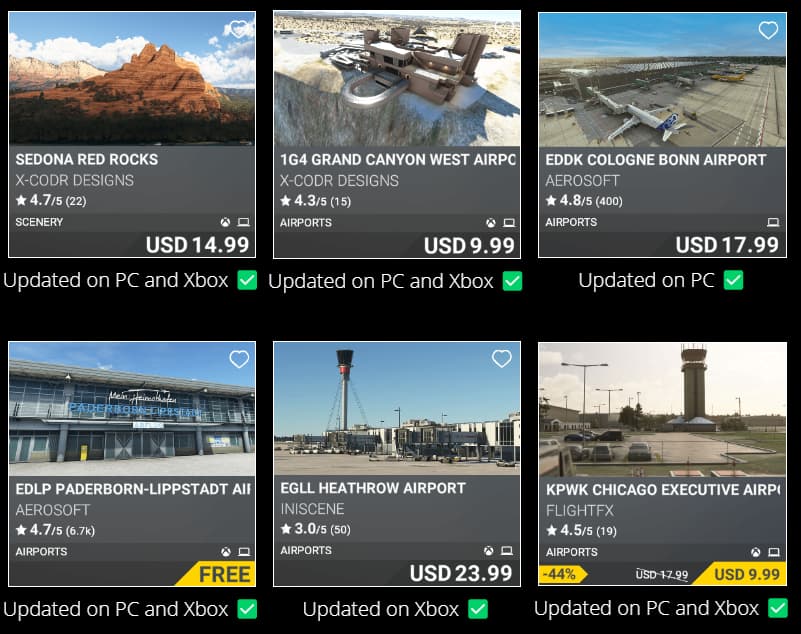Click the USD 23.99 price on EGLL Heathrow

click(461, 573)
